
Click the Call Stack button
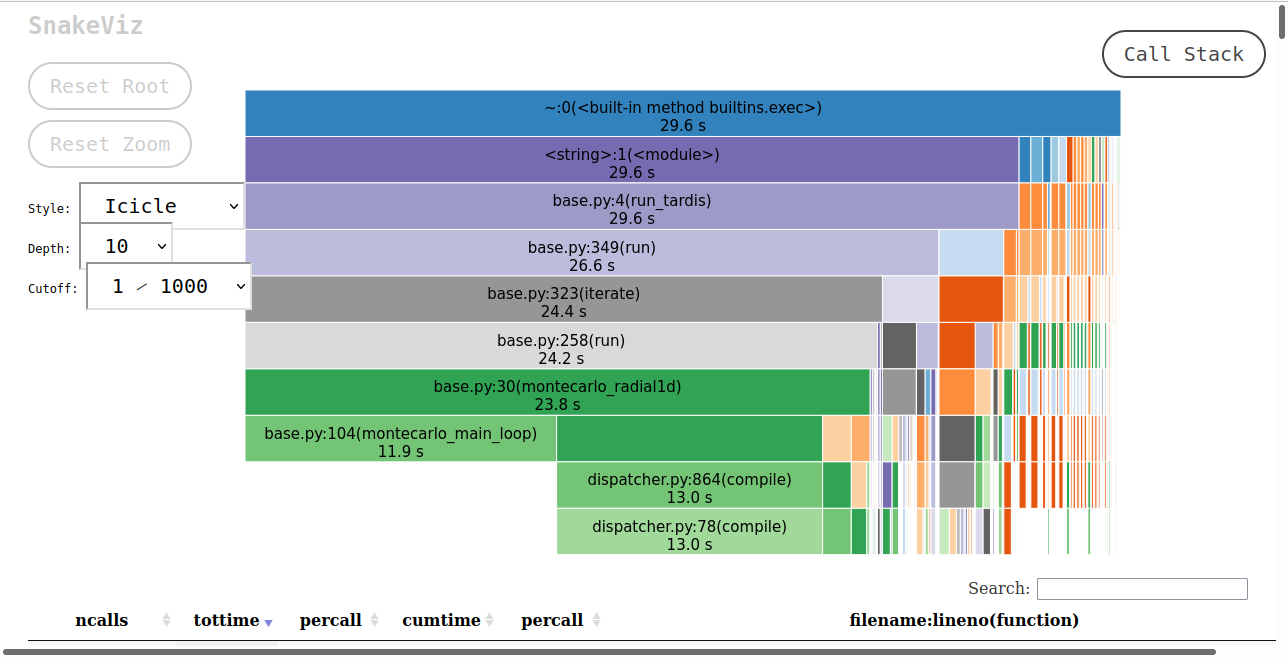pyautogui.click(x=1183, y=54)
